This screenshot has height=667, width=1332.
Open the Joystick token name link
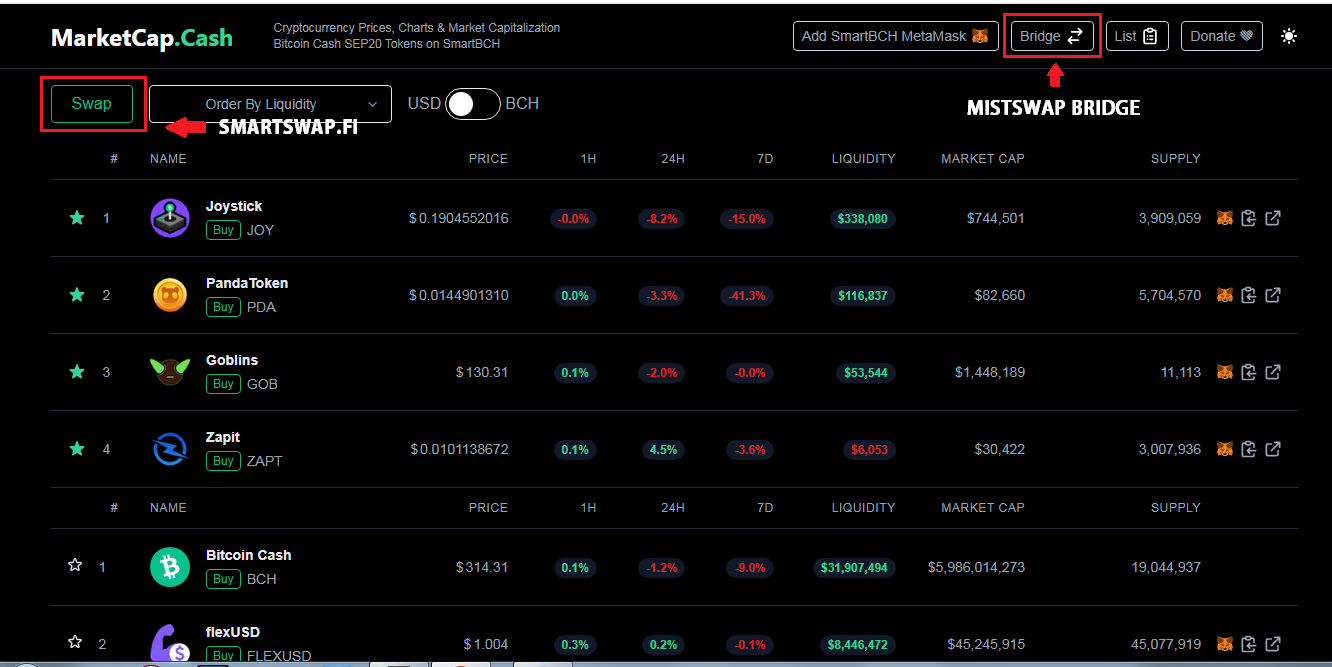pyautogui.click(x=234, y=206)
